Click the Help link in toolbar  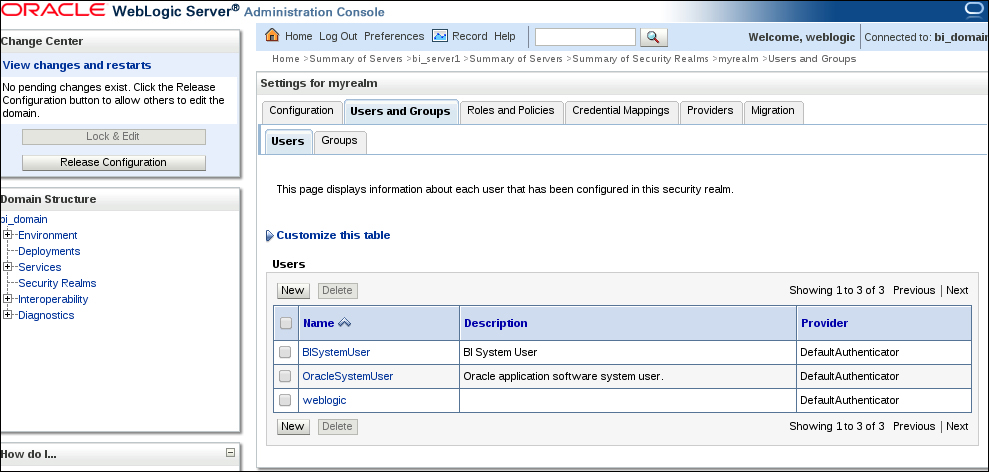click(x=505, y=37)
